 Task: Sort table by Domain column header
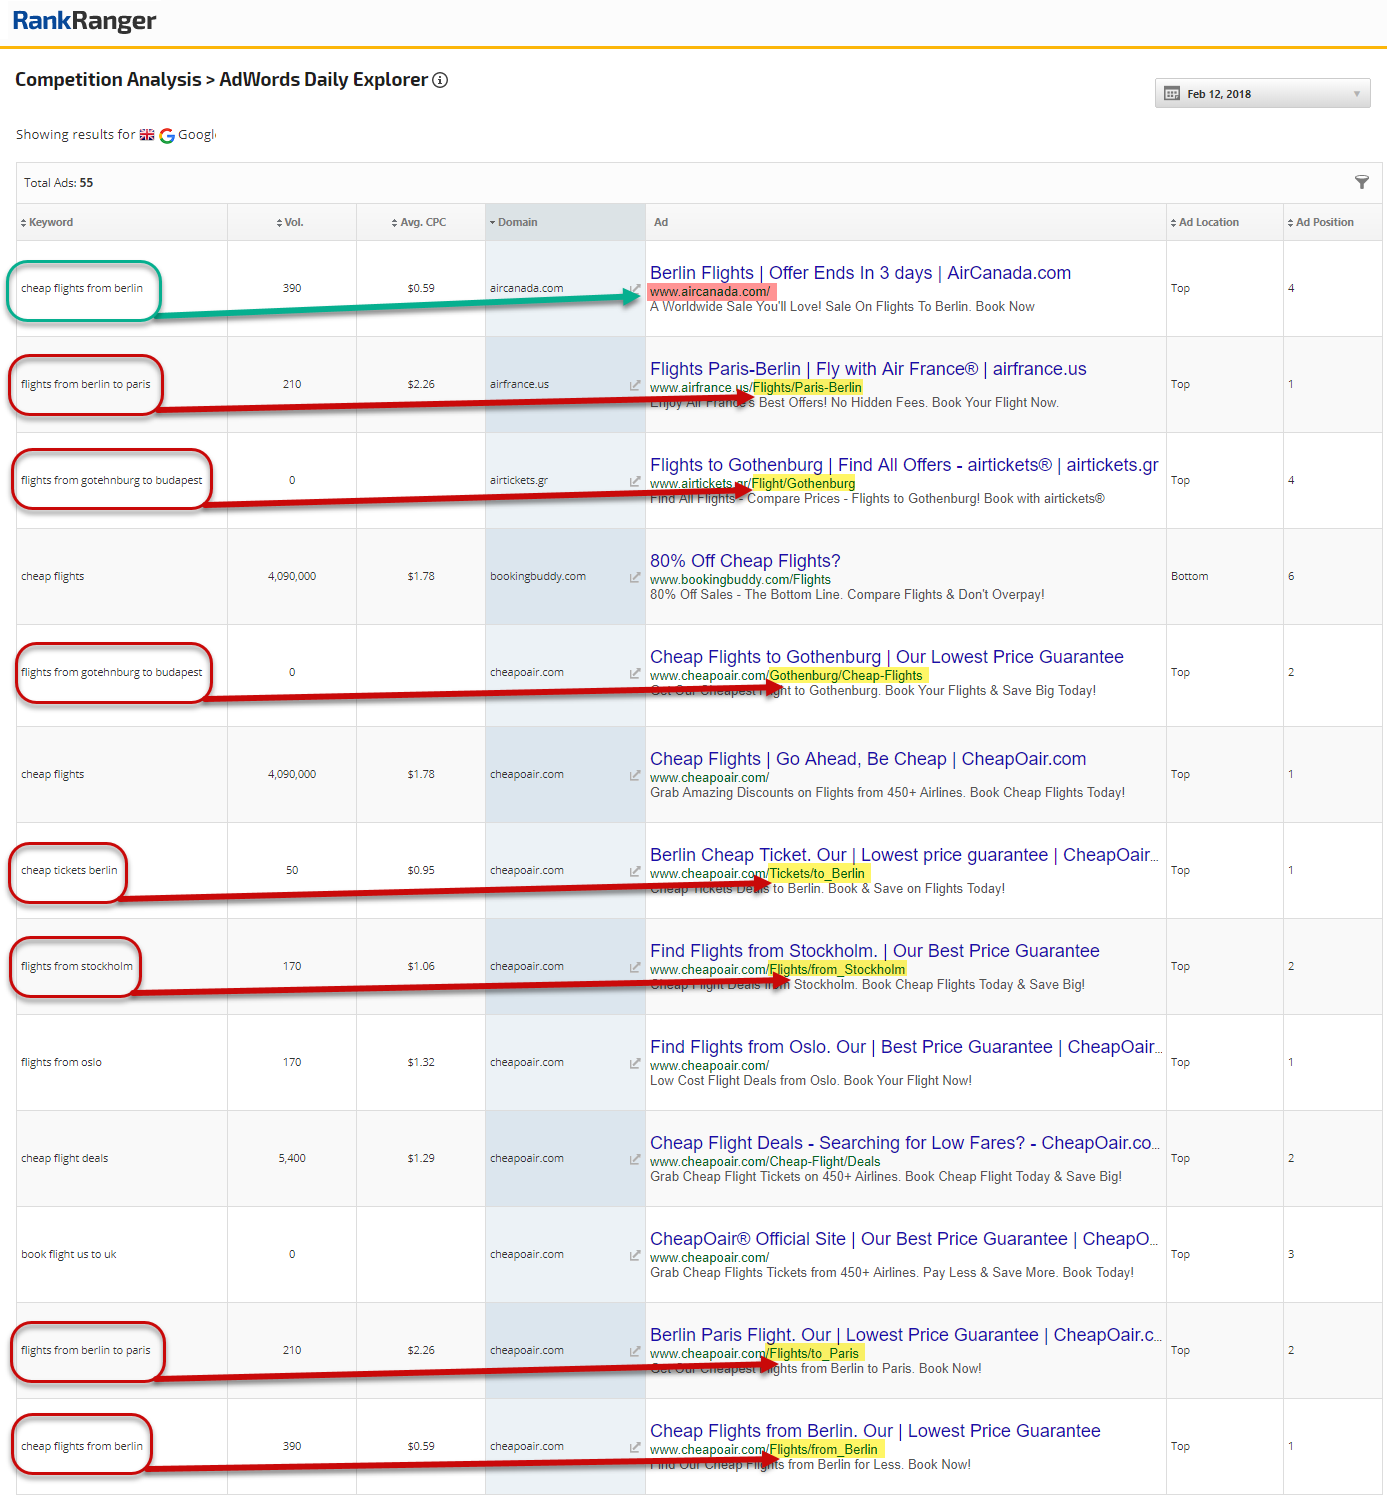[517, 223]
